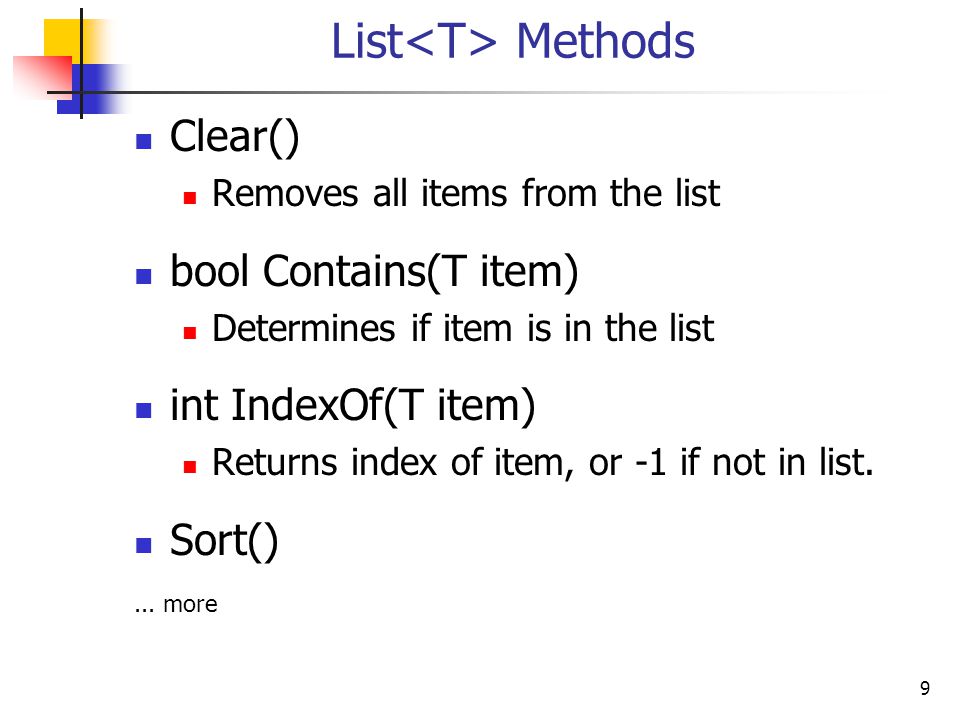Image resolution: width=960 pixels, height=720 pixels.
Task: Click the slide number 9
Action: [924, 688]
